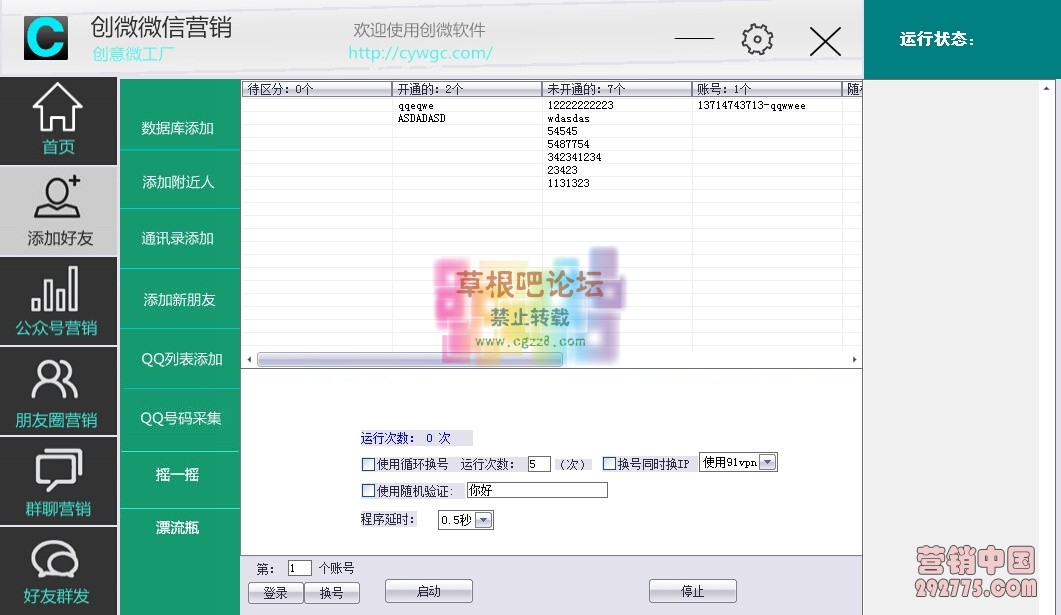This screenshot has width=1061, height=615.
Task: Open 群聊营销 from the left sidebar
Action: pyautogui.click(x=58, y=480)
